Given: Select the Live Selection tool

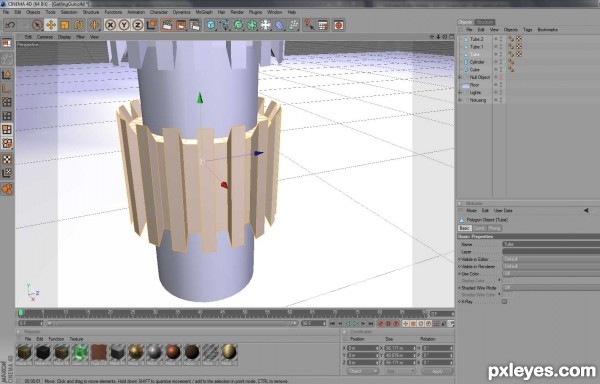Looking at the screenshot, I should point(37,25).
